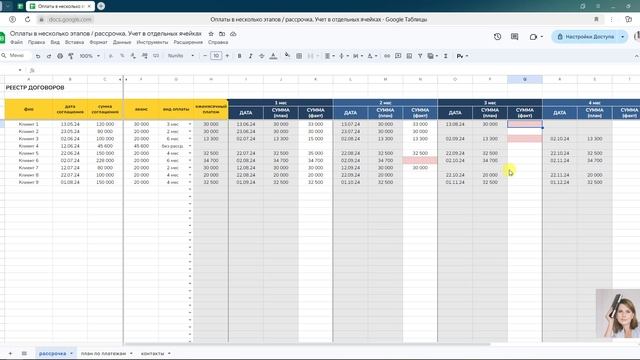Apply percent format to the cell

(x=122, y=56)
